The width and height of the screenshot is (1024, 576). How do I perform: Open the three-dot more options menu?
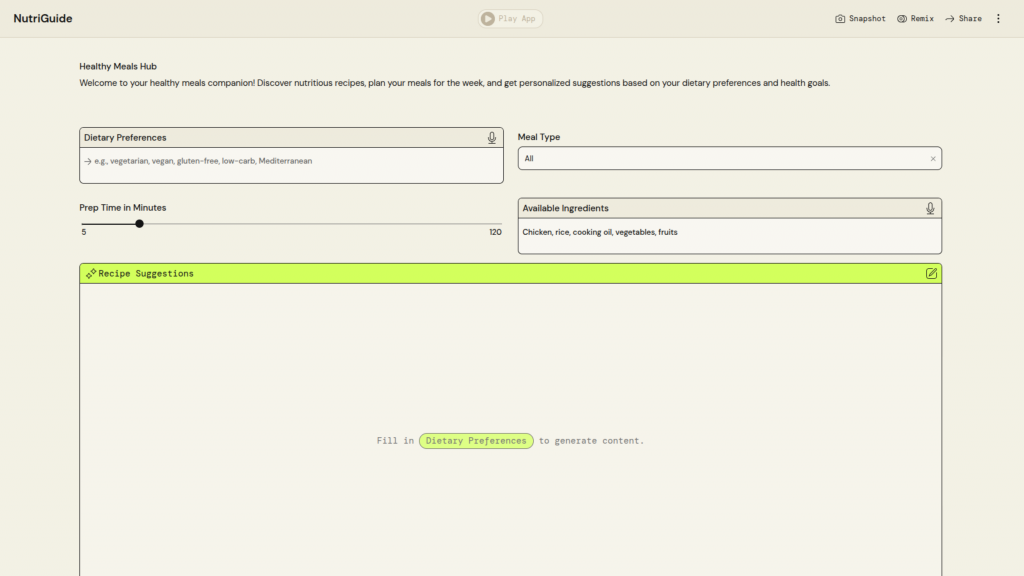(x=998, y=19)
